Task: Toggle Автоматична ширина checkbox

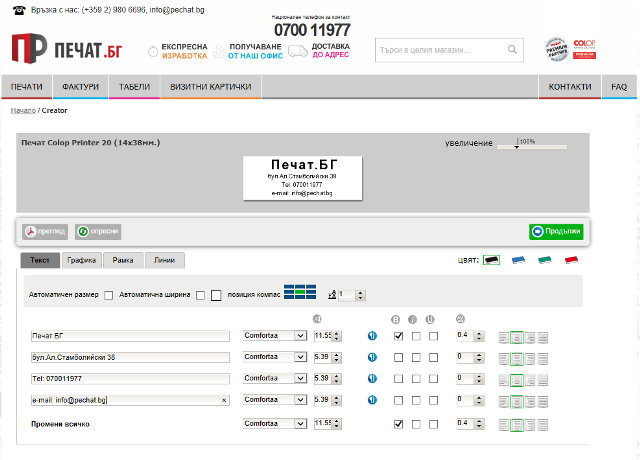Action: coord(200,295)
